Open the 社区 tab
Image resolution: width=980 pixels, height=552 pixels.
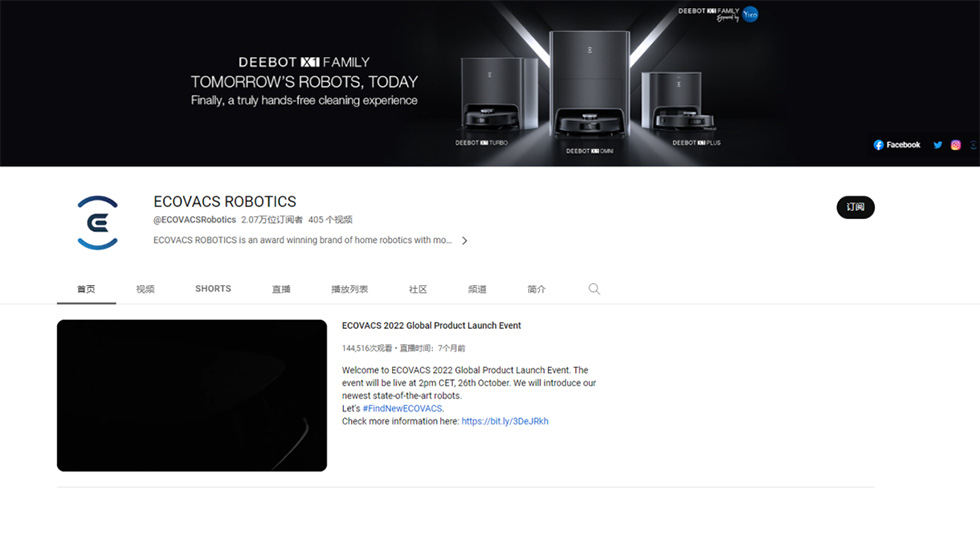[x=418, y=289]
